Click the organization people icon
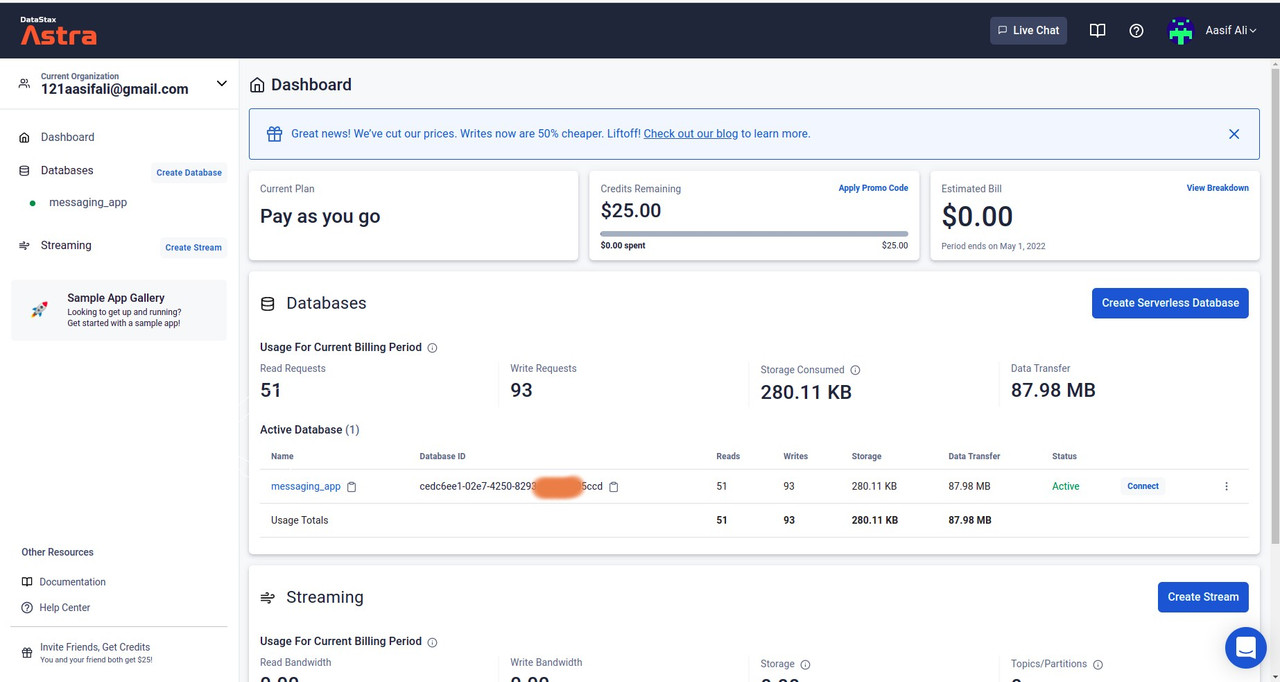The height and width of the screenshot is (682, 1280). click(x=25, y=84)
